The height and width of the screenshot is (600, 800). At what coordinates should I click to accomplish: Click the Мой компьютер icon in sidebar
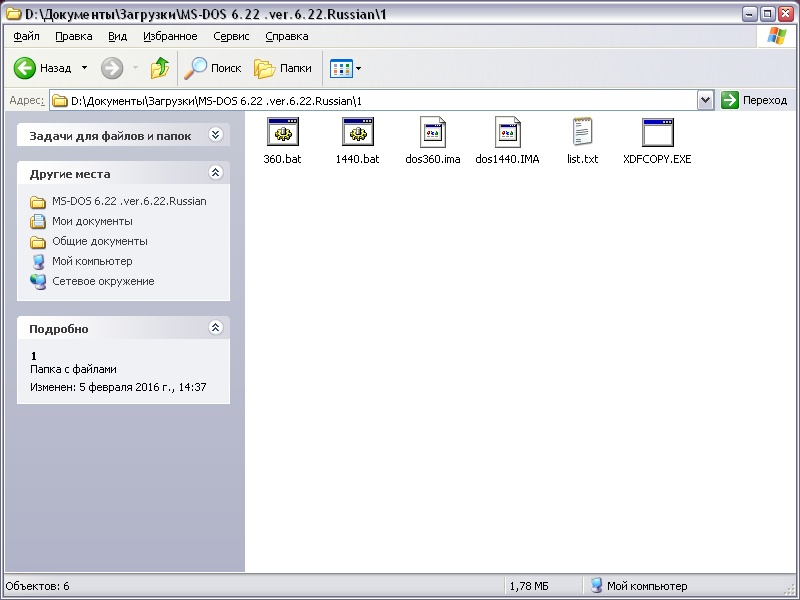pyautogui.click(x=38, y=261)
